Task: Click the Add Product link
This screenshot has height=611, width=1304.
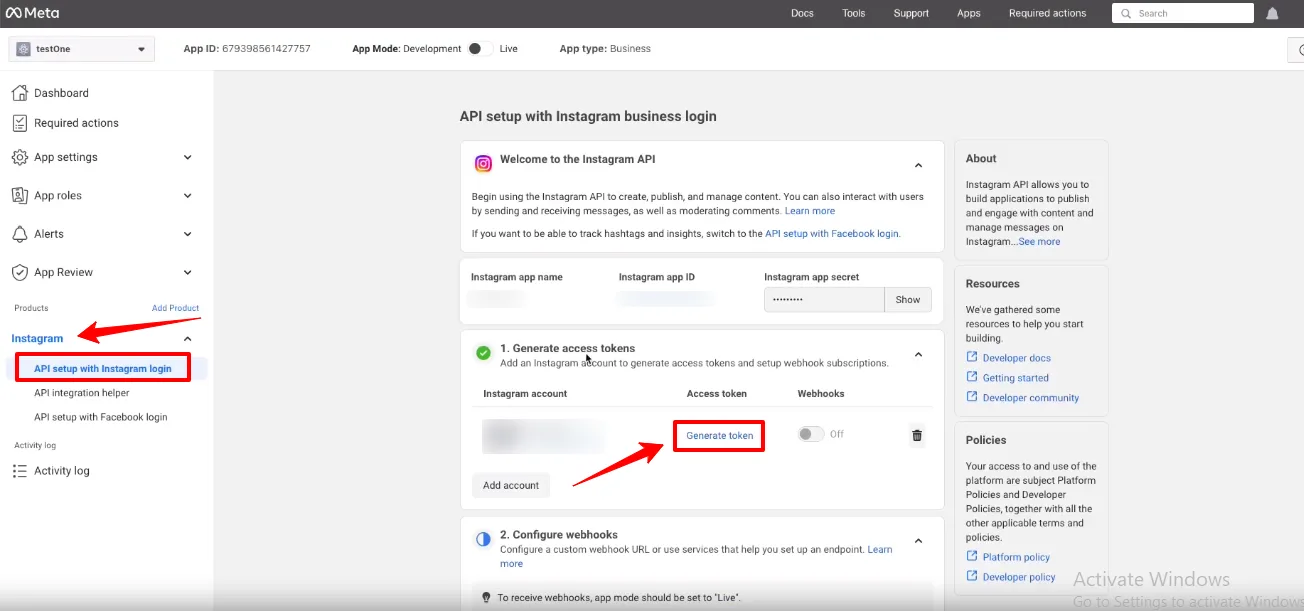Action: coord(175,308)
